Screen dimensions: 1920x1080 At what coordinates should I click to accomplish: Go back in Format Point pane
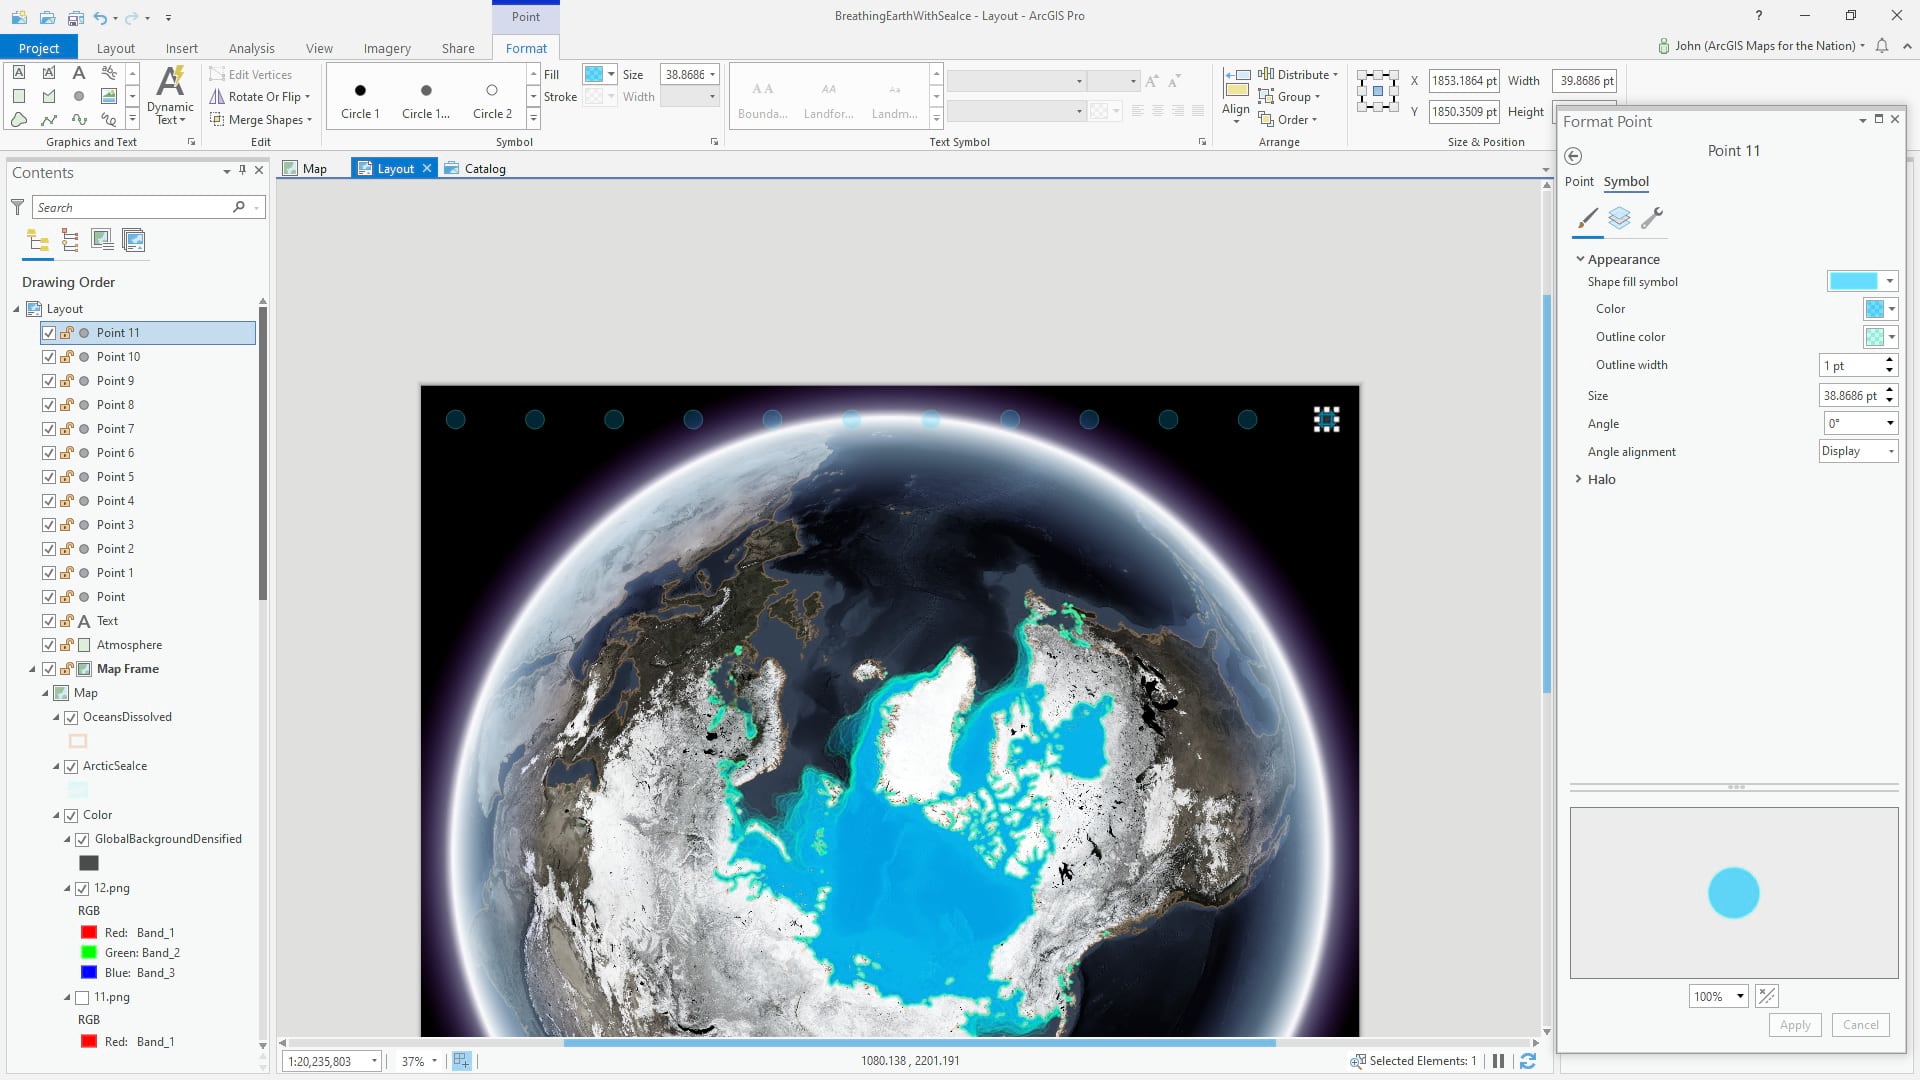[x=1573, y=156]
